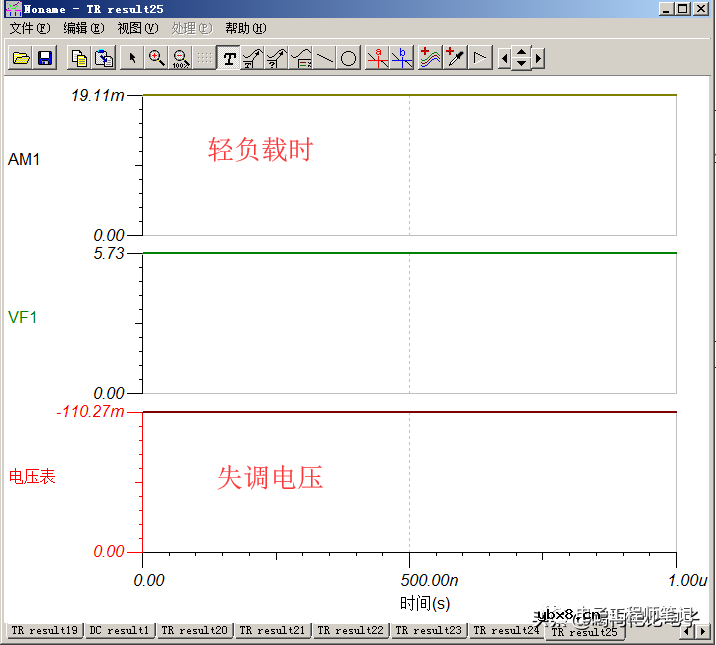Image resolution: width=716 pixels, height=645 pixels.
Task: Click the AM1 curve label
Action: coord(24,160)
